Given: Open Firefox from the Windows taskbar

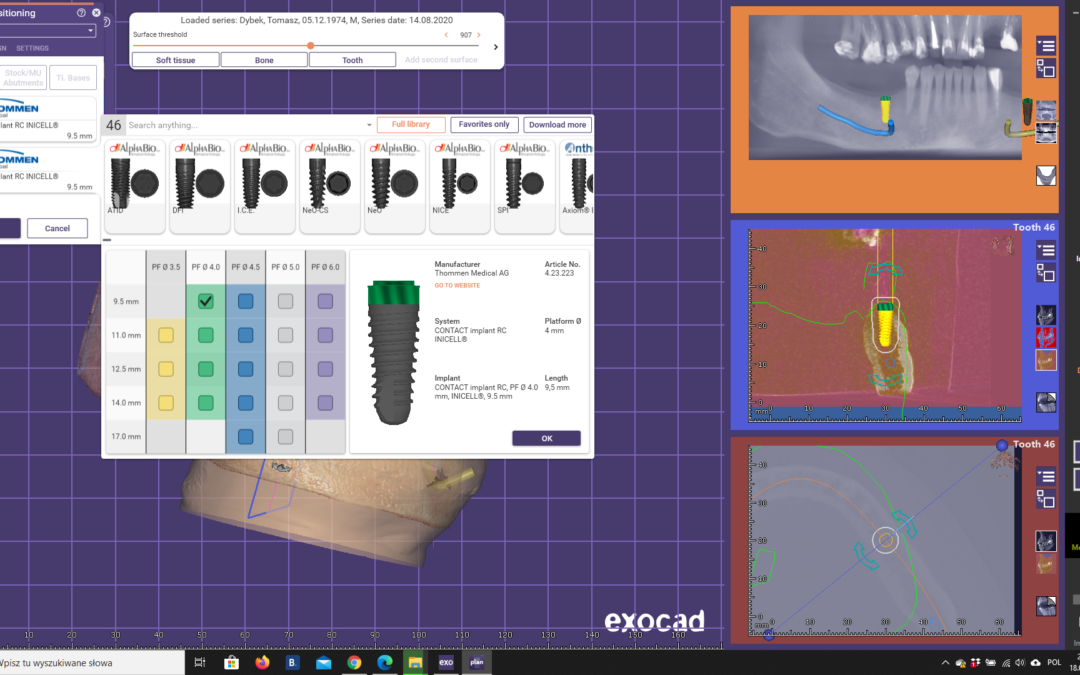Looking at the screenshot, I should (263, 662).
